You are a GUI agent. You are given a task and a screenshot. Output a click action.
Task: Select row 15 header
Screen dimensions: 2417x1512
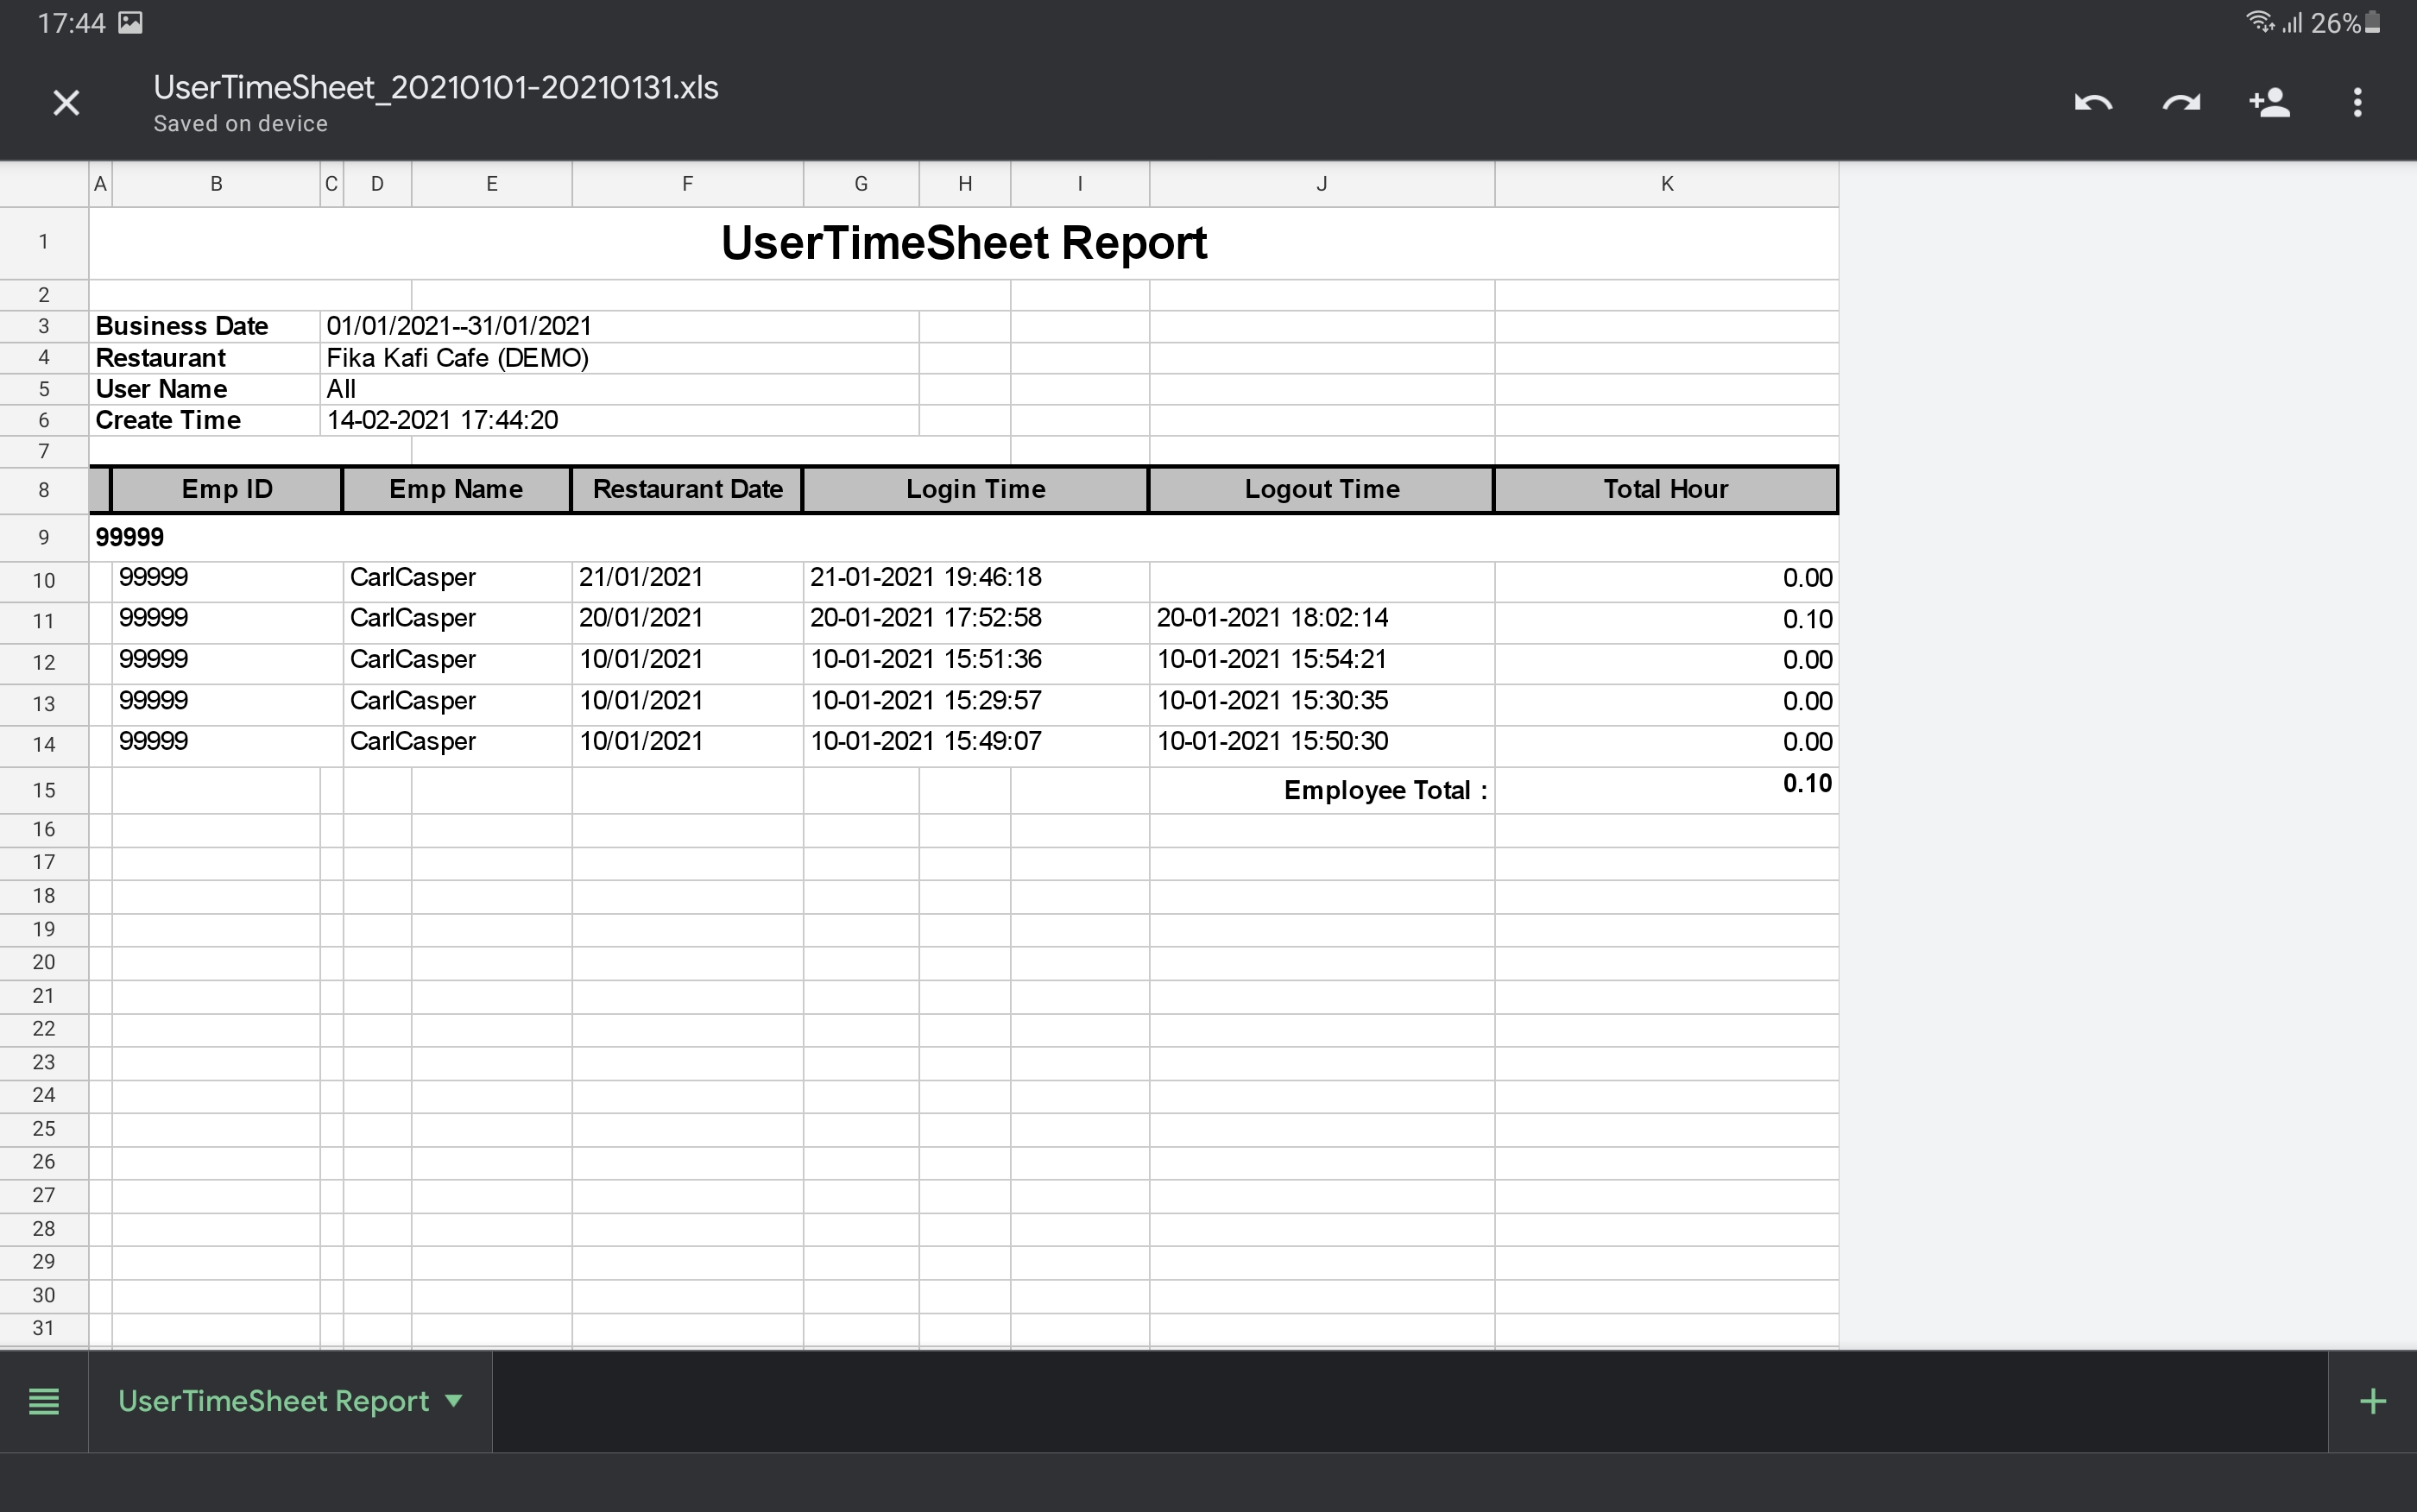pyautogui.click(x=44, y=790)
